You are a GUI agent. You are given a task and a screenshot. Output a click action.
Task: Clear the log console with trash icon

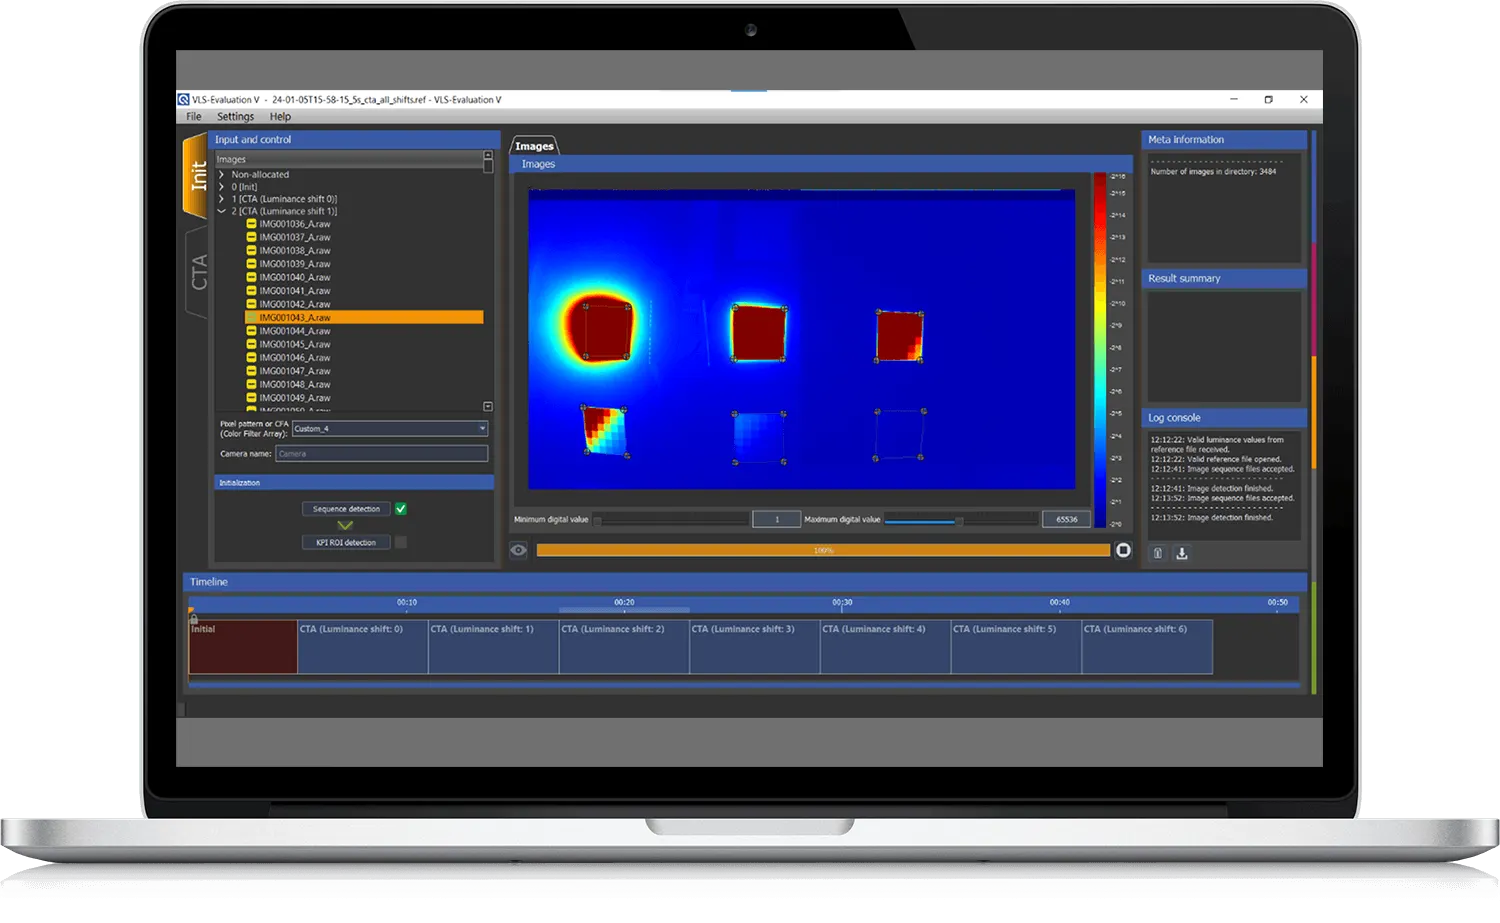[x=1157, y=553]
